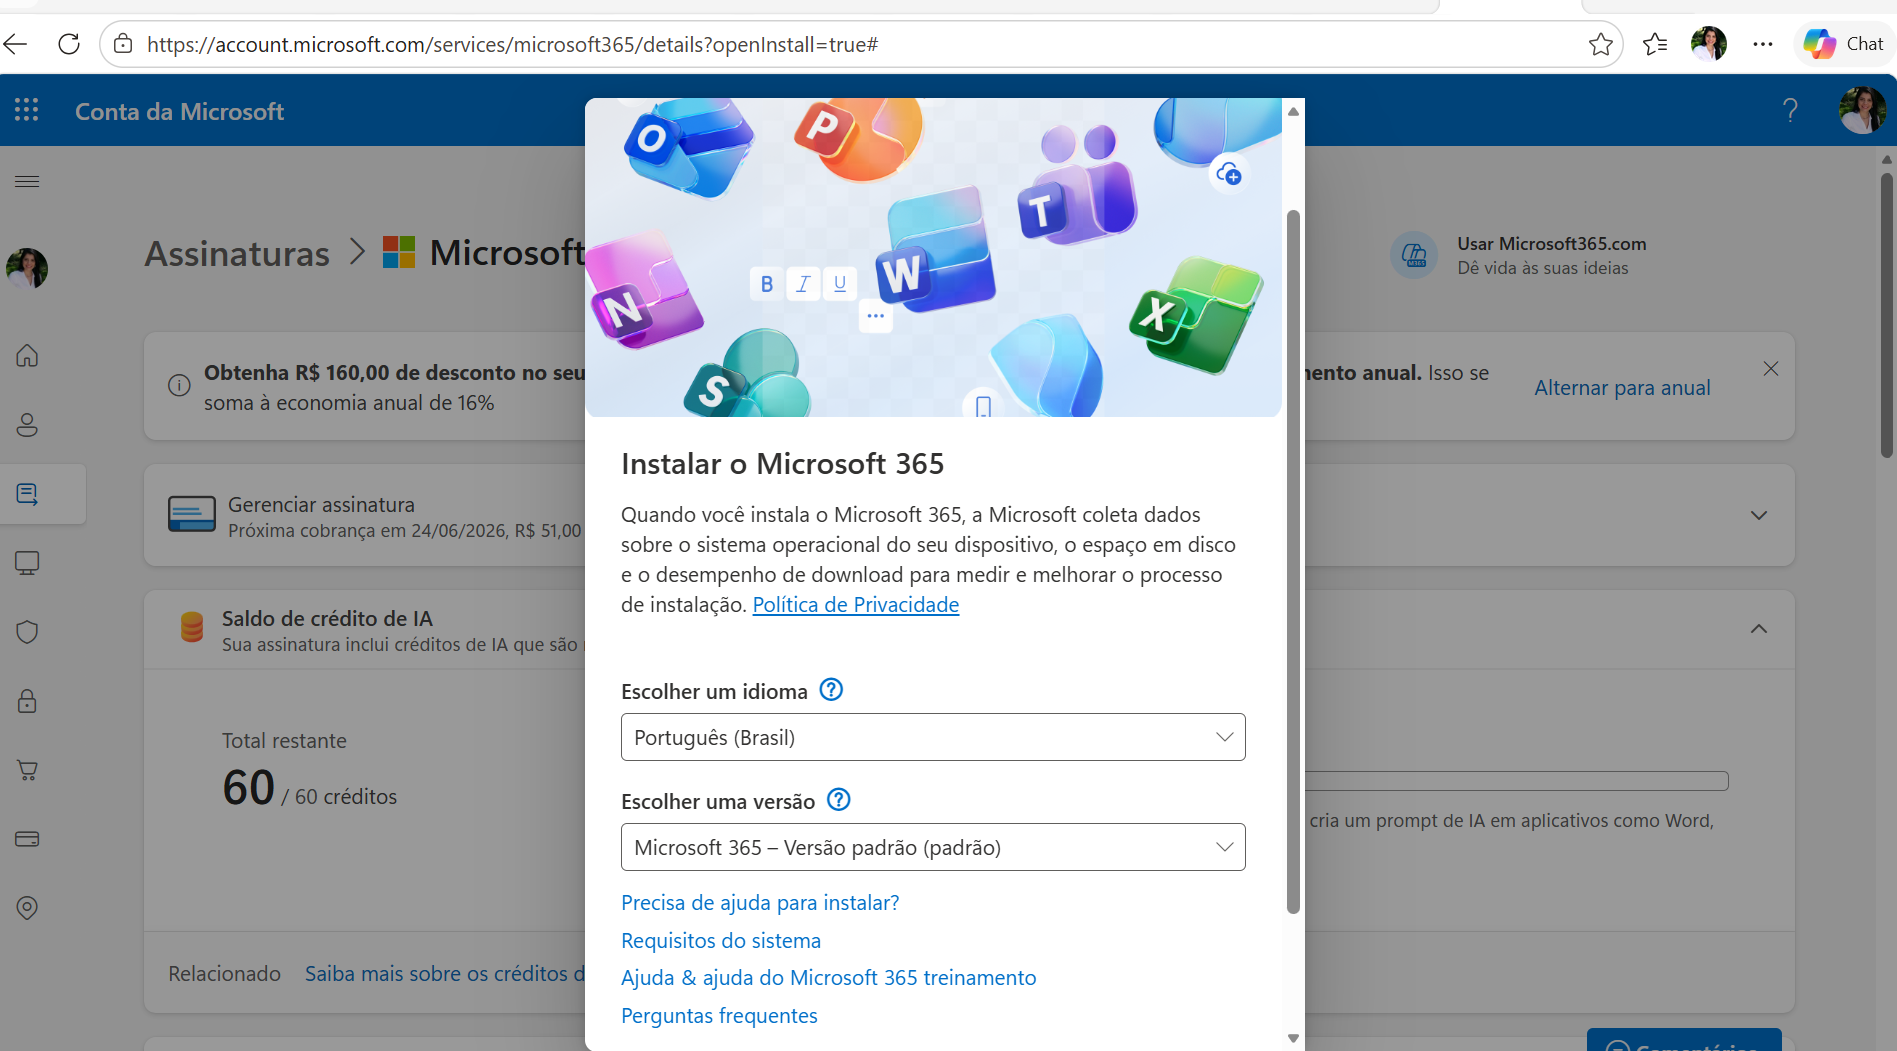The width and height of the screenshot is (1897, 1051).
Task: Open Order history cart icon in sidebar
Action: tap(27, 770)
